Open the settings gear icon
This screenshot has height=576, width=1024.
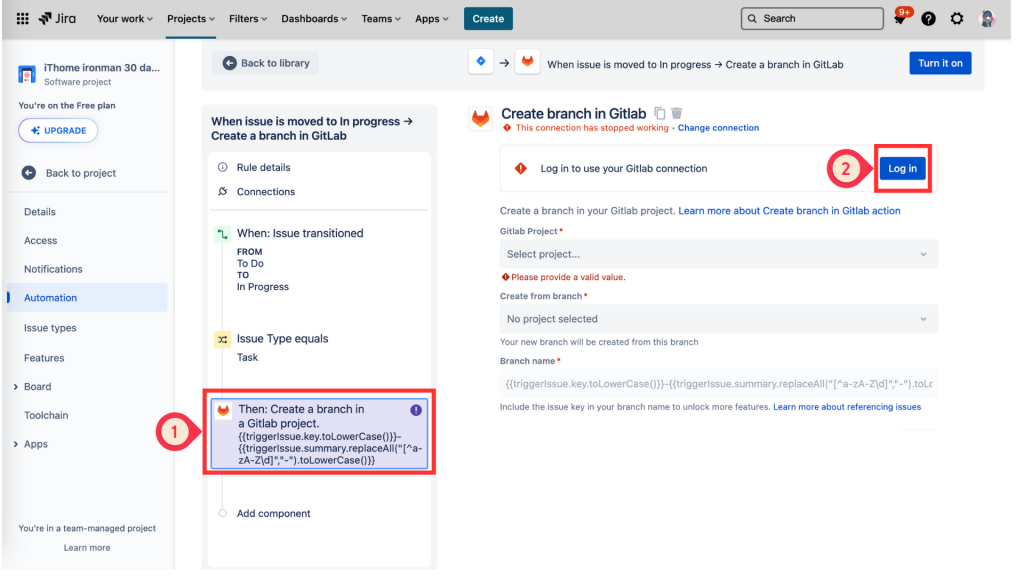tap(957, 18)
